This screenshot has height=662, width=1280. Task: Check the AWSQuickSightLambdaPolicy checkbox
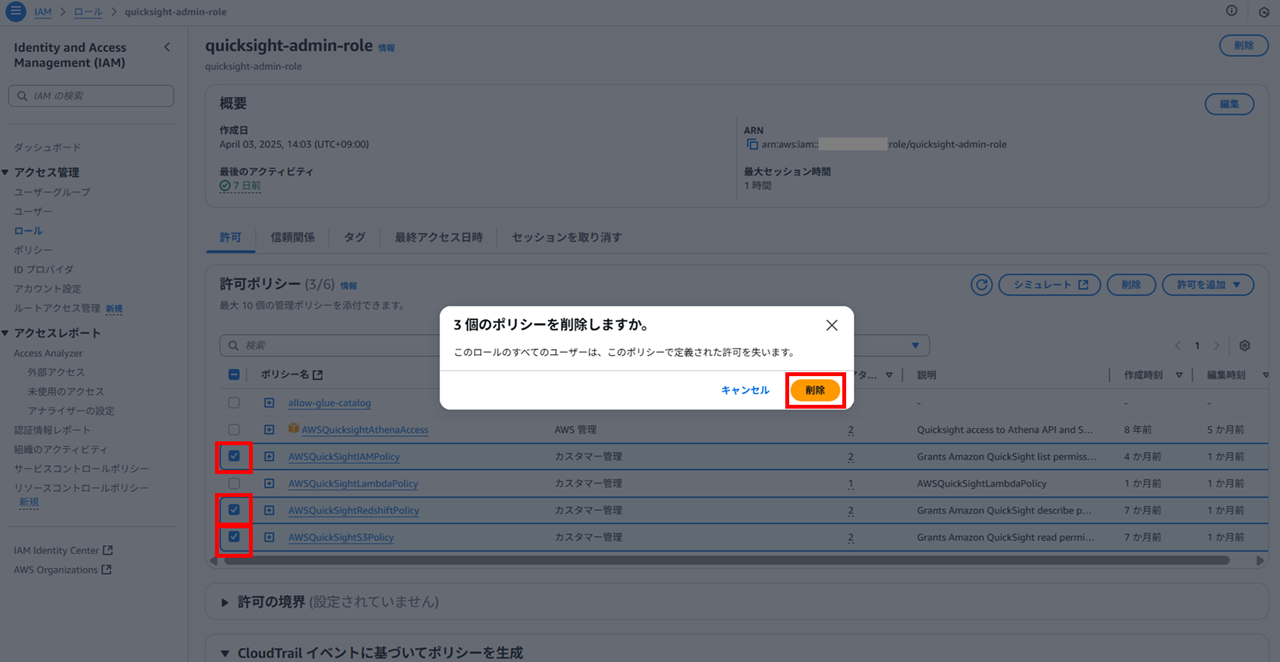pyautogui.click(x=234, y=483)
